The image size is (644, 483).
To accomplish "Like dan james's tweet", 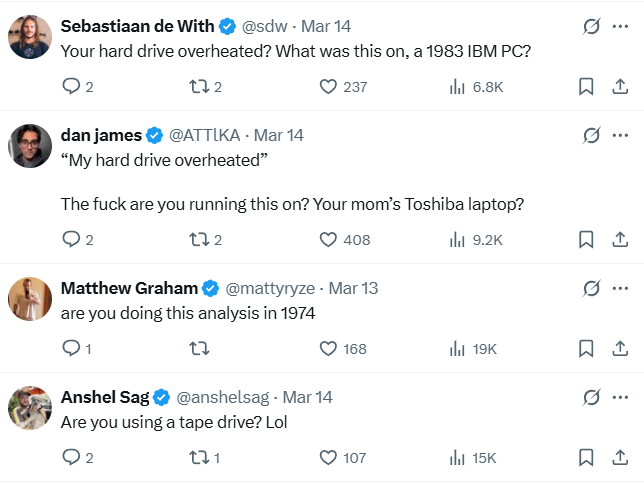I will coord(328,239).
